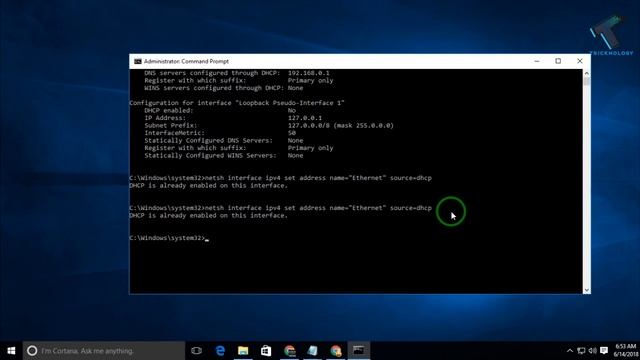The image size is (640, 360).
Task: Click the '127.0.0.1' IP Address value
Action: 304,118
